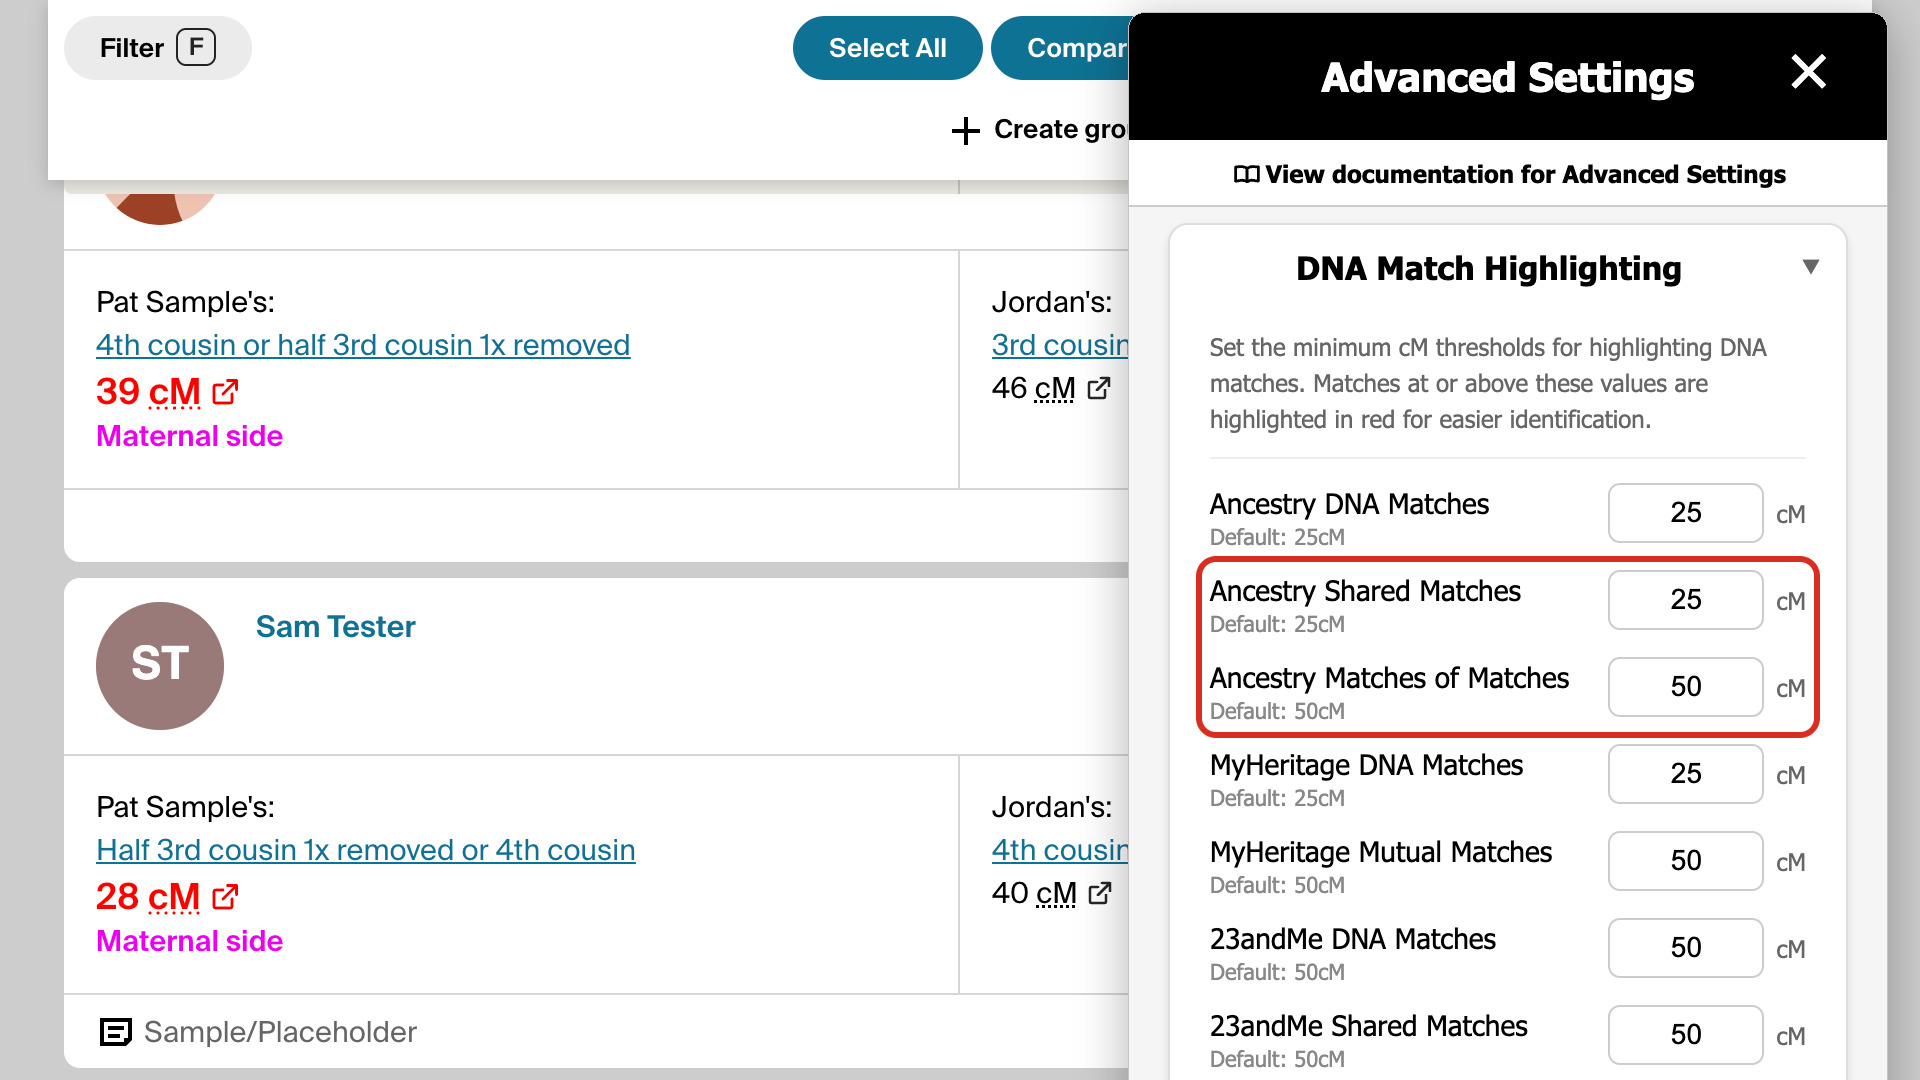Click the Select All button

887,48
